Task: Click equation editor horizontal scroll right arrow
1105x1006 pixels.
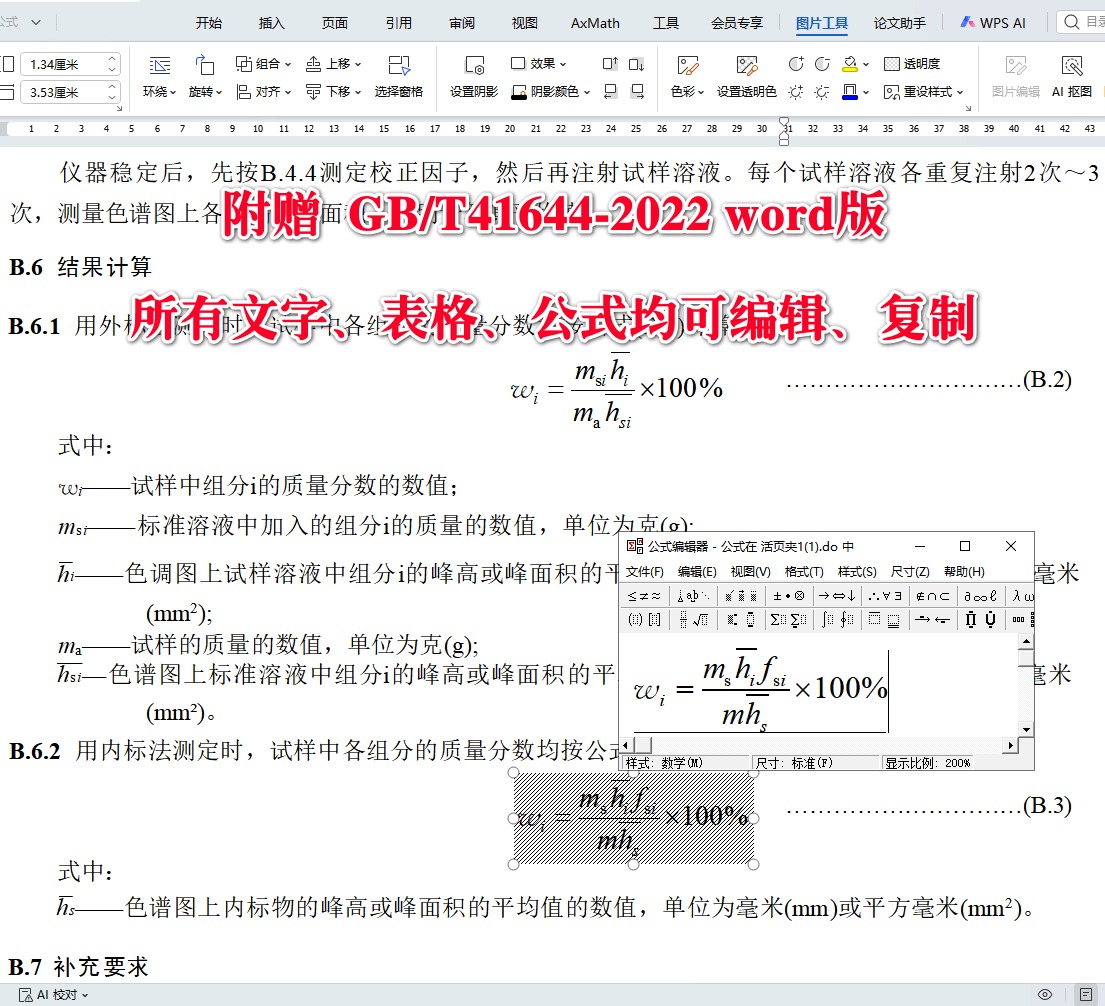Action: click(x=1011, y=745)
